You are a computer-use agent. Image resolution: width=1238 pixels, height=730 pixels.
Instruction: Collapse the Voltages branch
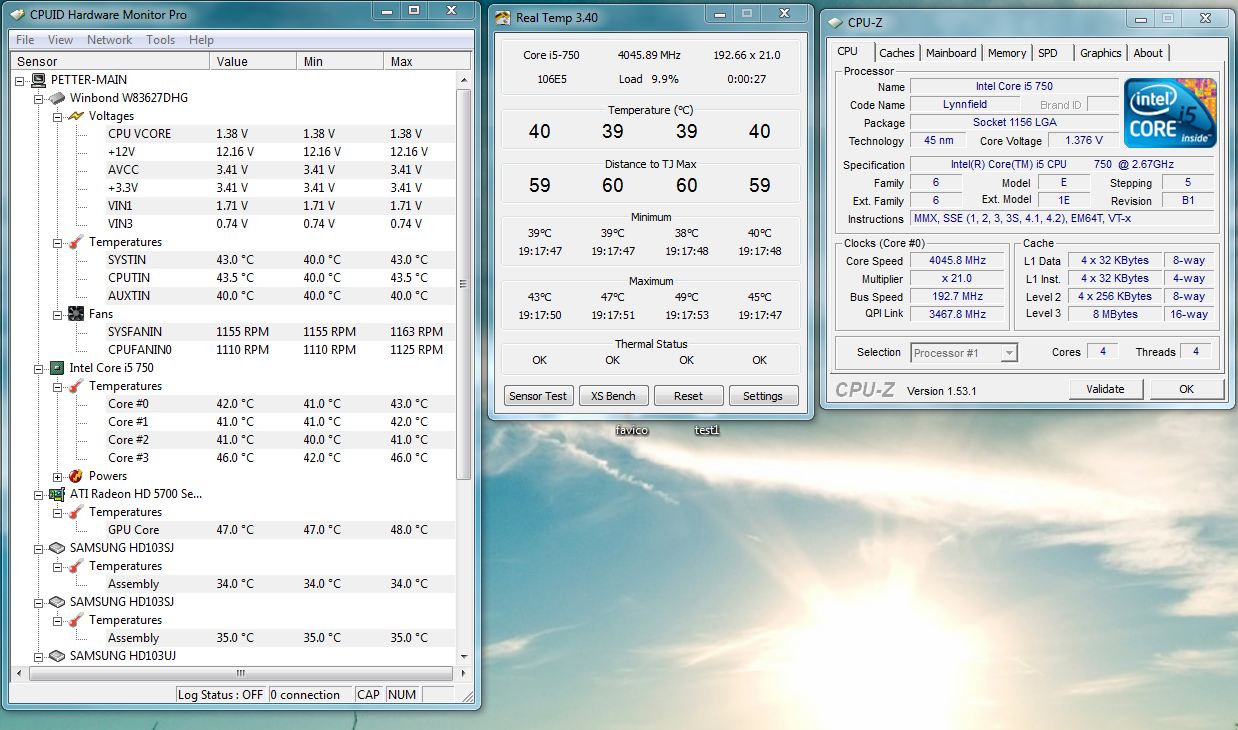point(58,116)
